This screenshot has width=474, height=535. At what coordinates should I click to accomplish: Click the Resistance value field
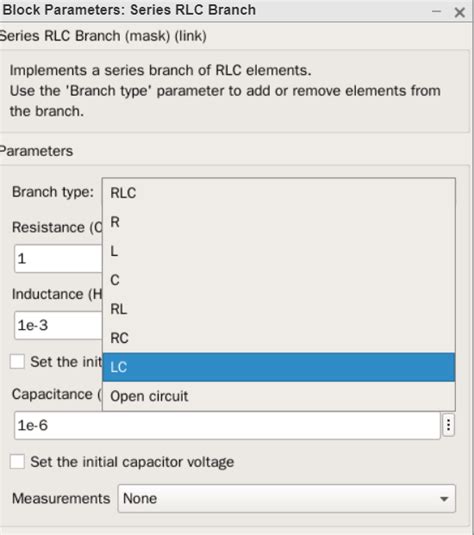tap(58, 258)
